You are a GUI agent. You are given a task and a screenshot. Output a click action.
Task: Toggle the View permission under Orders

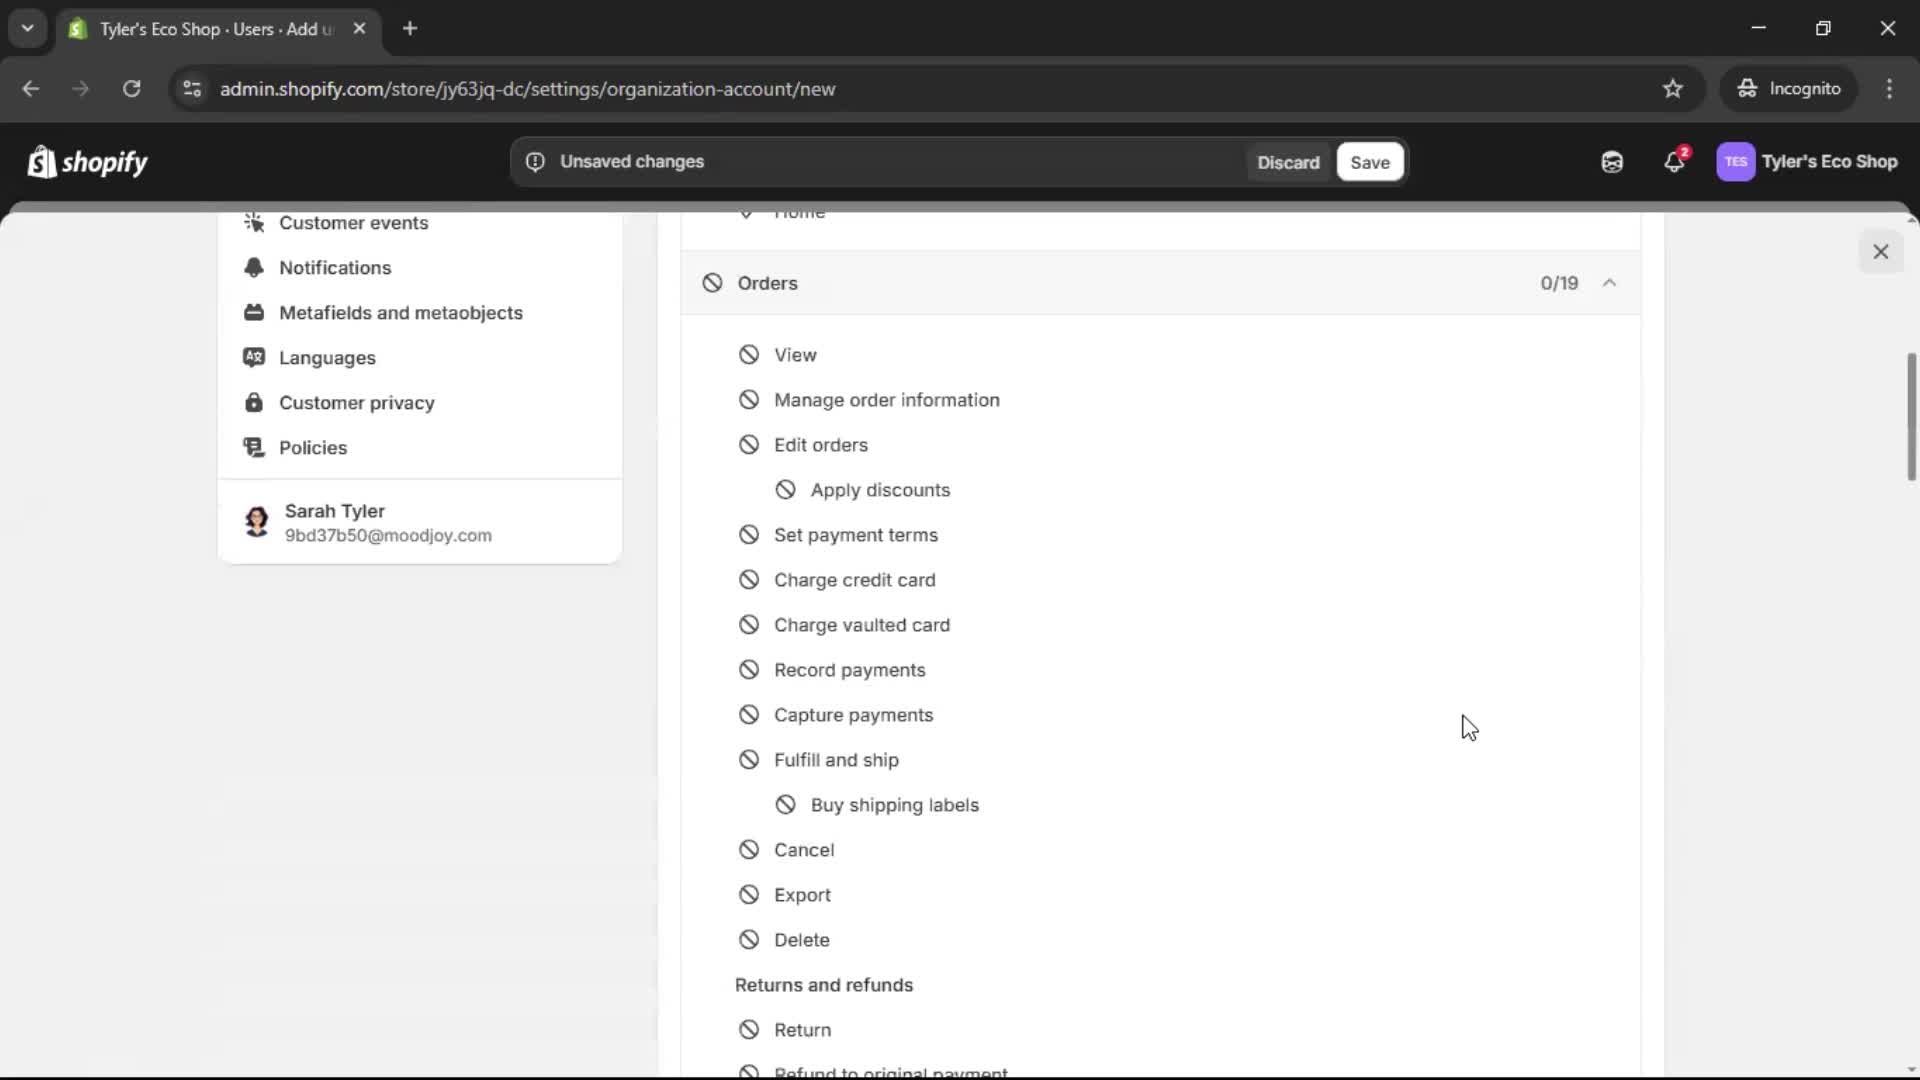(750, 354)
